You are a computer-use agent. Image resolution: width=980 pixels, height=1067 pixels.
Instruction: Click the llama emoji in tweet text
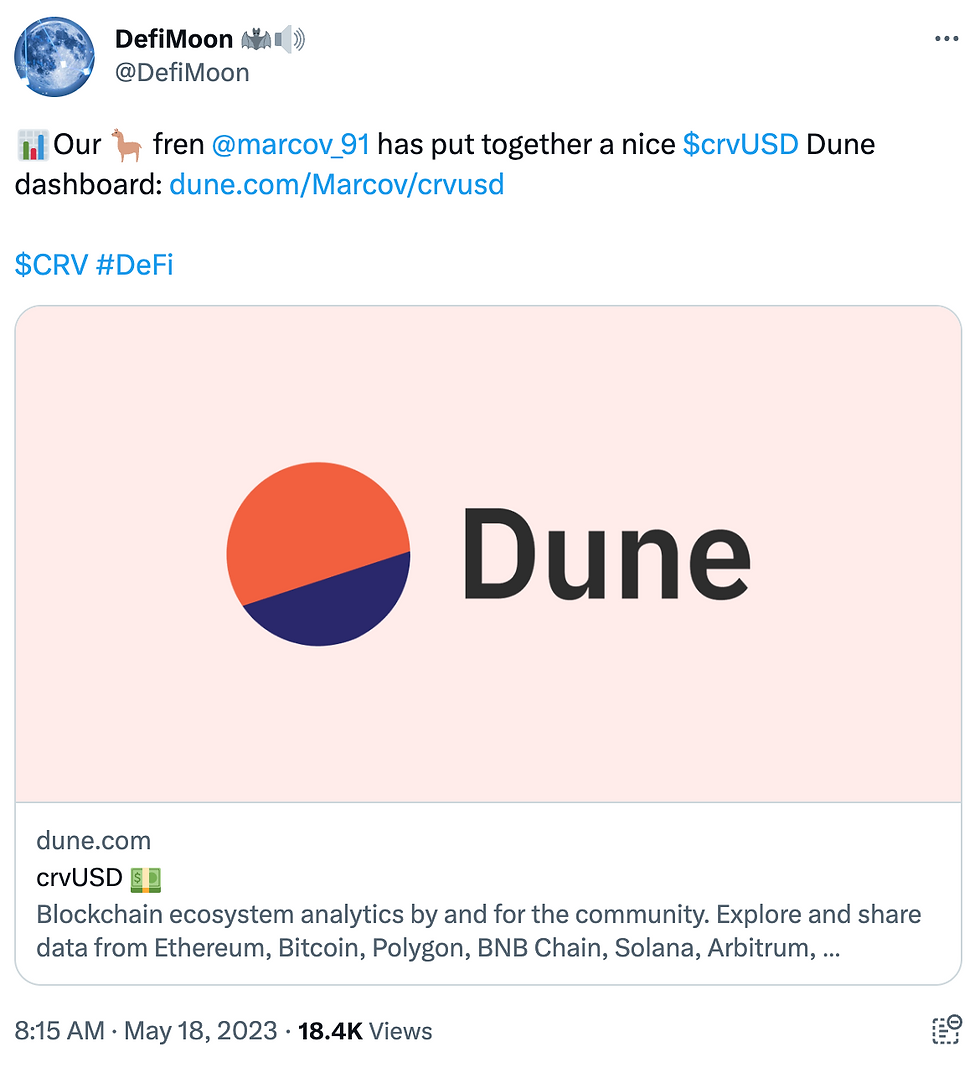click(x=127, y=145)
